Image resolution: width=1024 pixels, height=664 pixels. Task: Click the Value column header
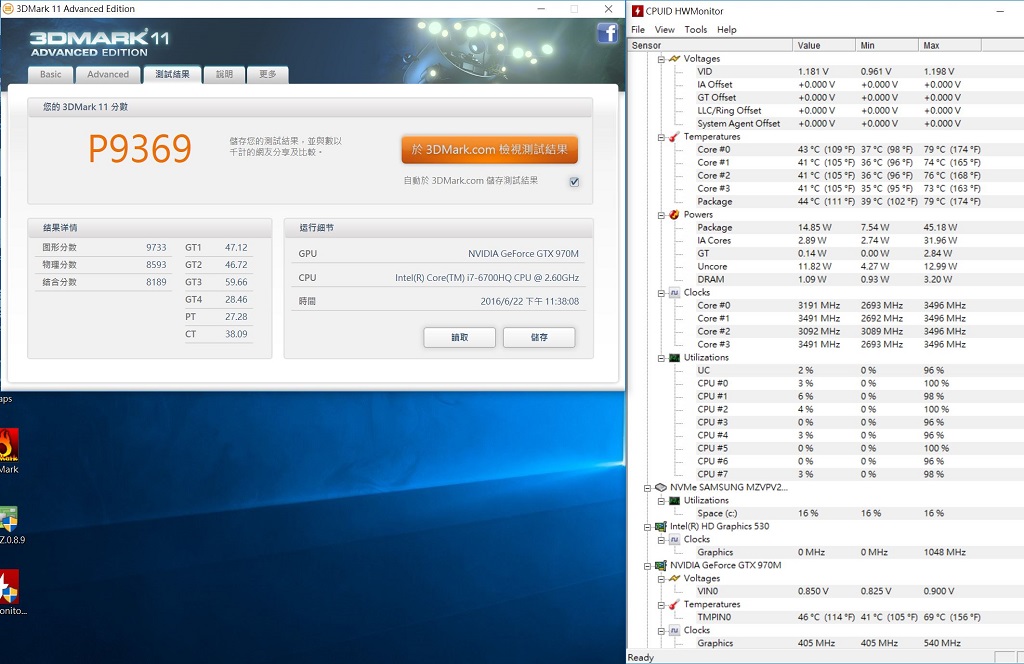coord(824,45)
